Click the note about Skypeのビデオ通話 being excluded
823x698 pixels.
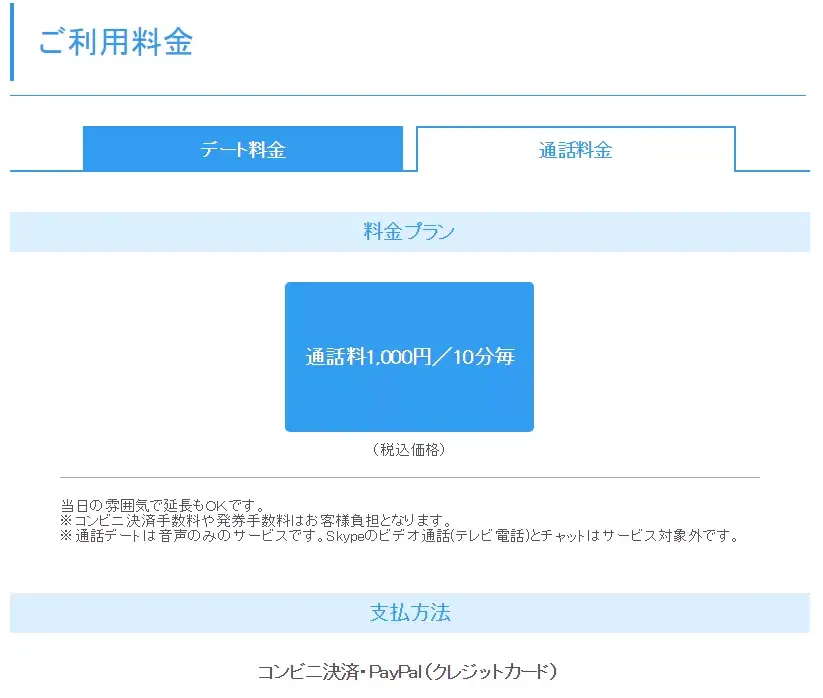pos(400,536)
